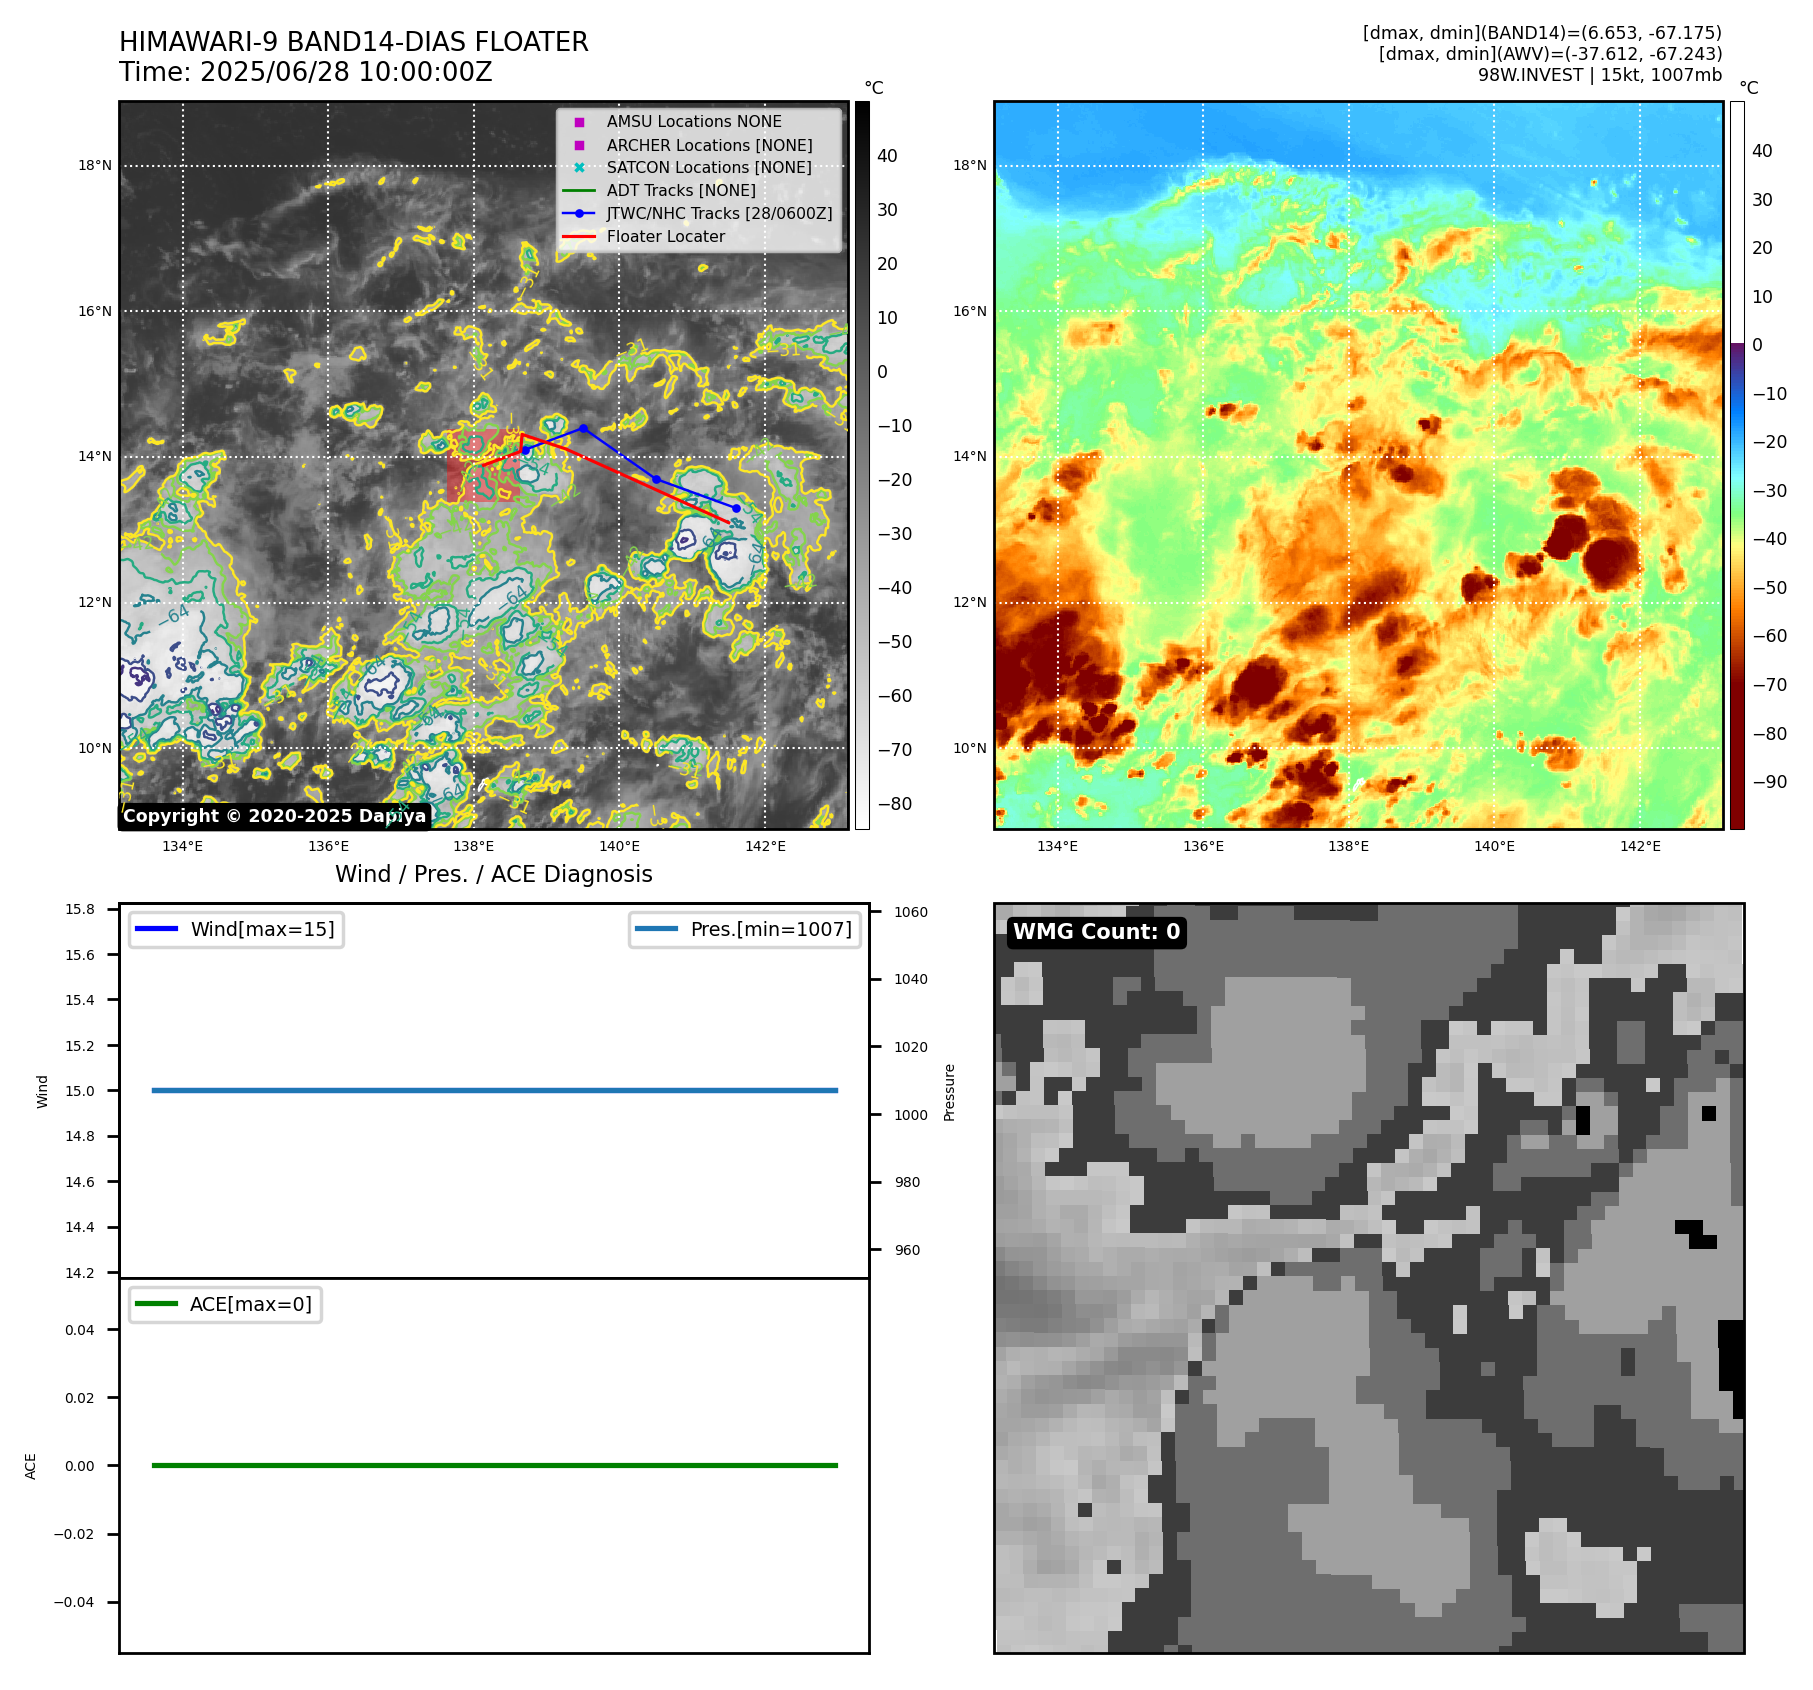Click the blue line sample in Wind[max=15] legend
The image size is (1813, 1690).
tap(156, 929)
